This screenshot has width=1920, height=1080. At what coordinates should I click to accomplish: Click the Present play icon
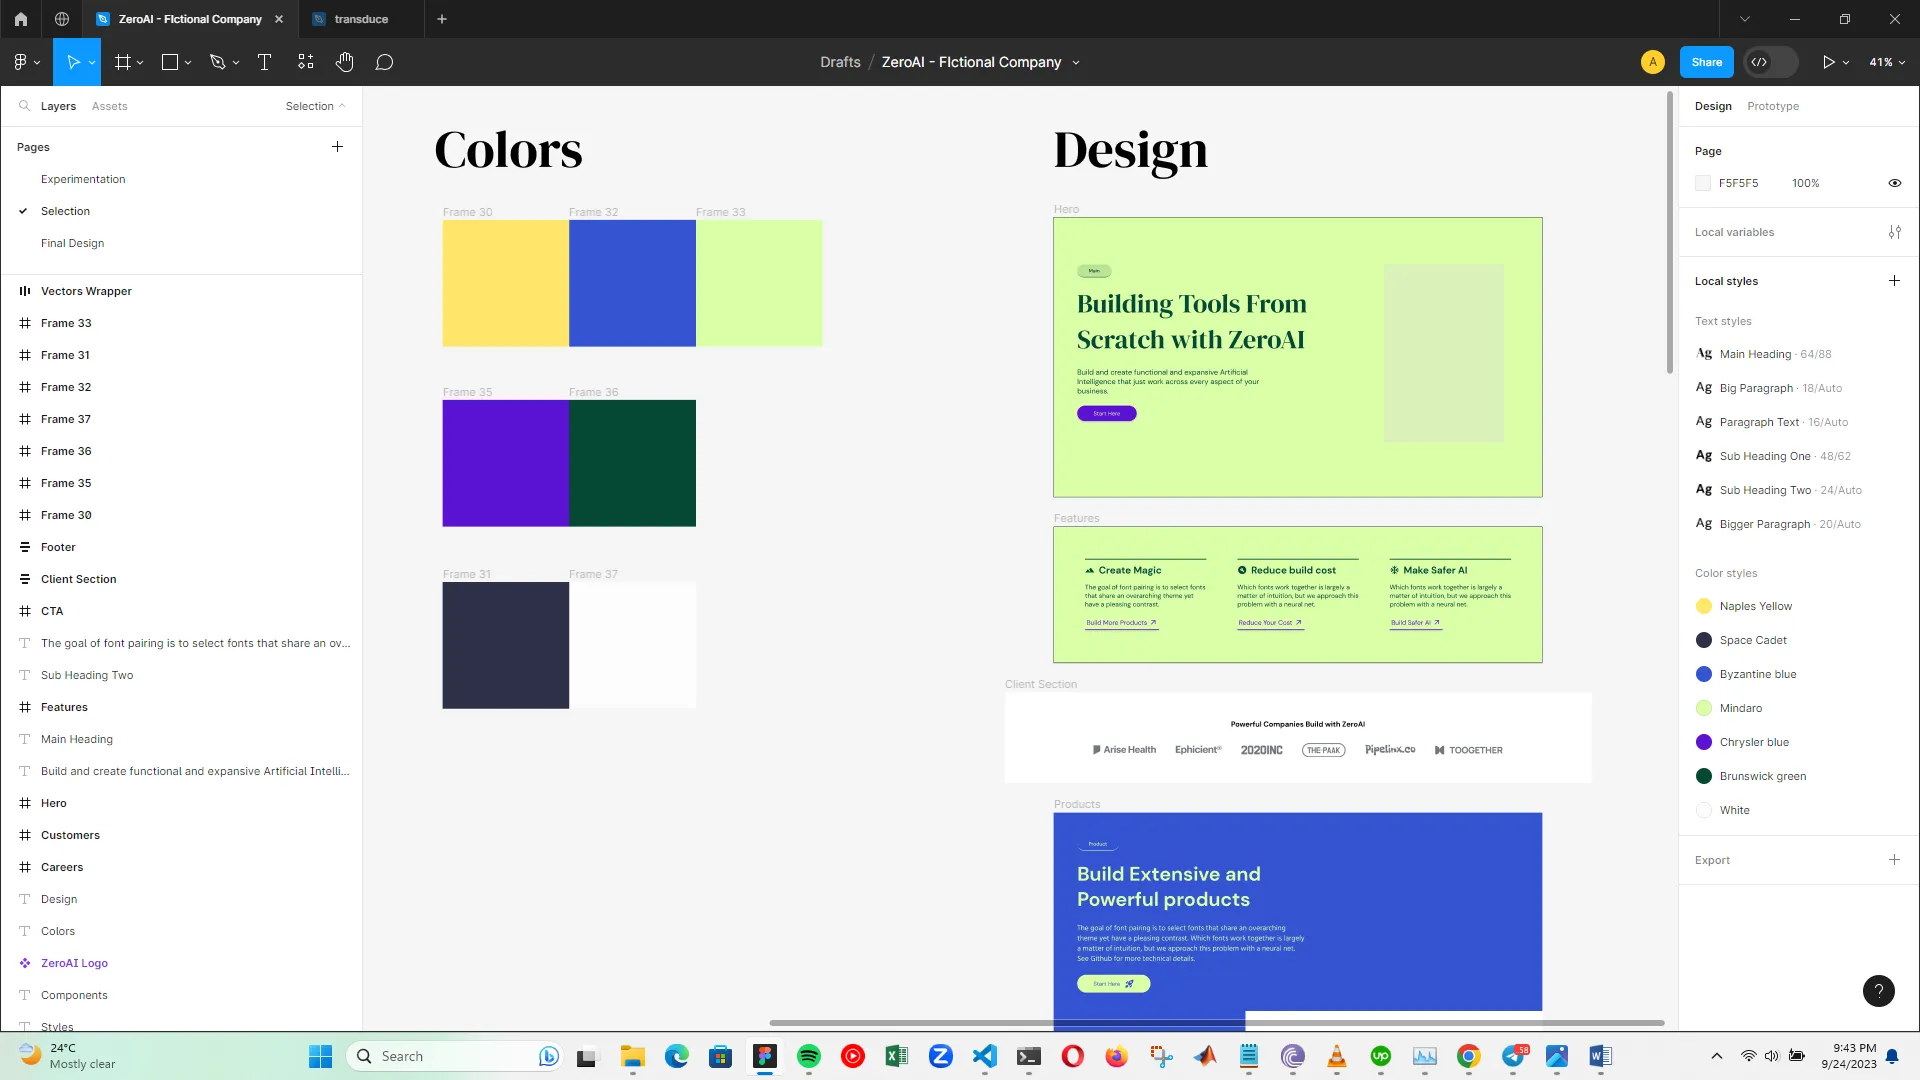point(1828,62)
